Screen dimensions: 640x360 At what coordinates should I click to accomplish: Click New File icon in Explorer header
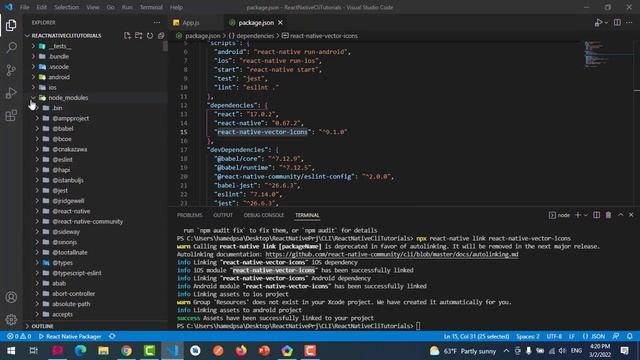[127, 36]
